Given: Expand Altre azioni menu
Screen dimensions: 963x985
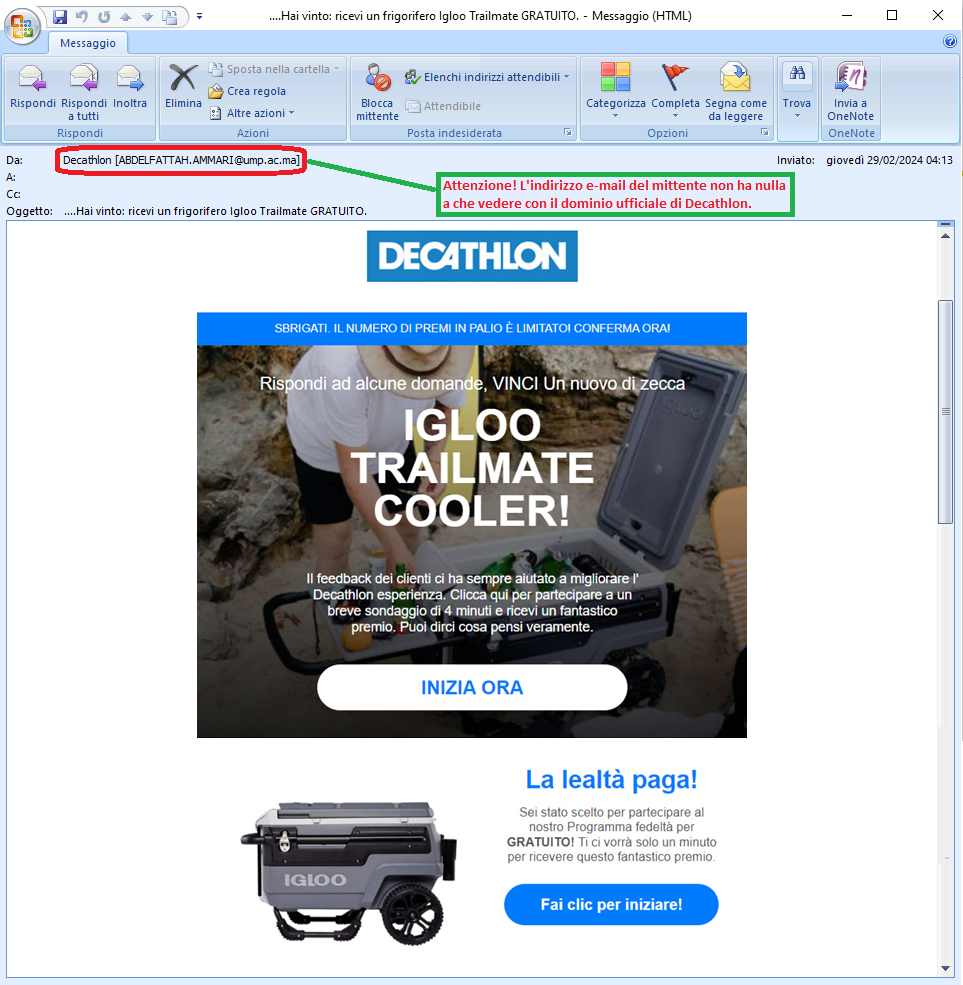Looking at the screenshot, I should (x=252, y=113).
